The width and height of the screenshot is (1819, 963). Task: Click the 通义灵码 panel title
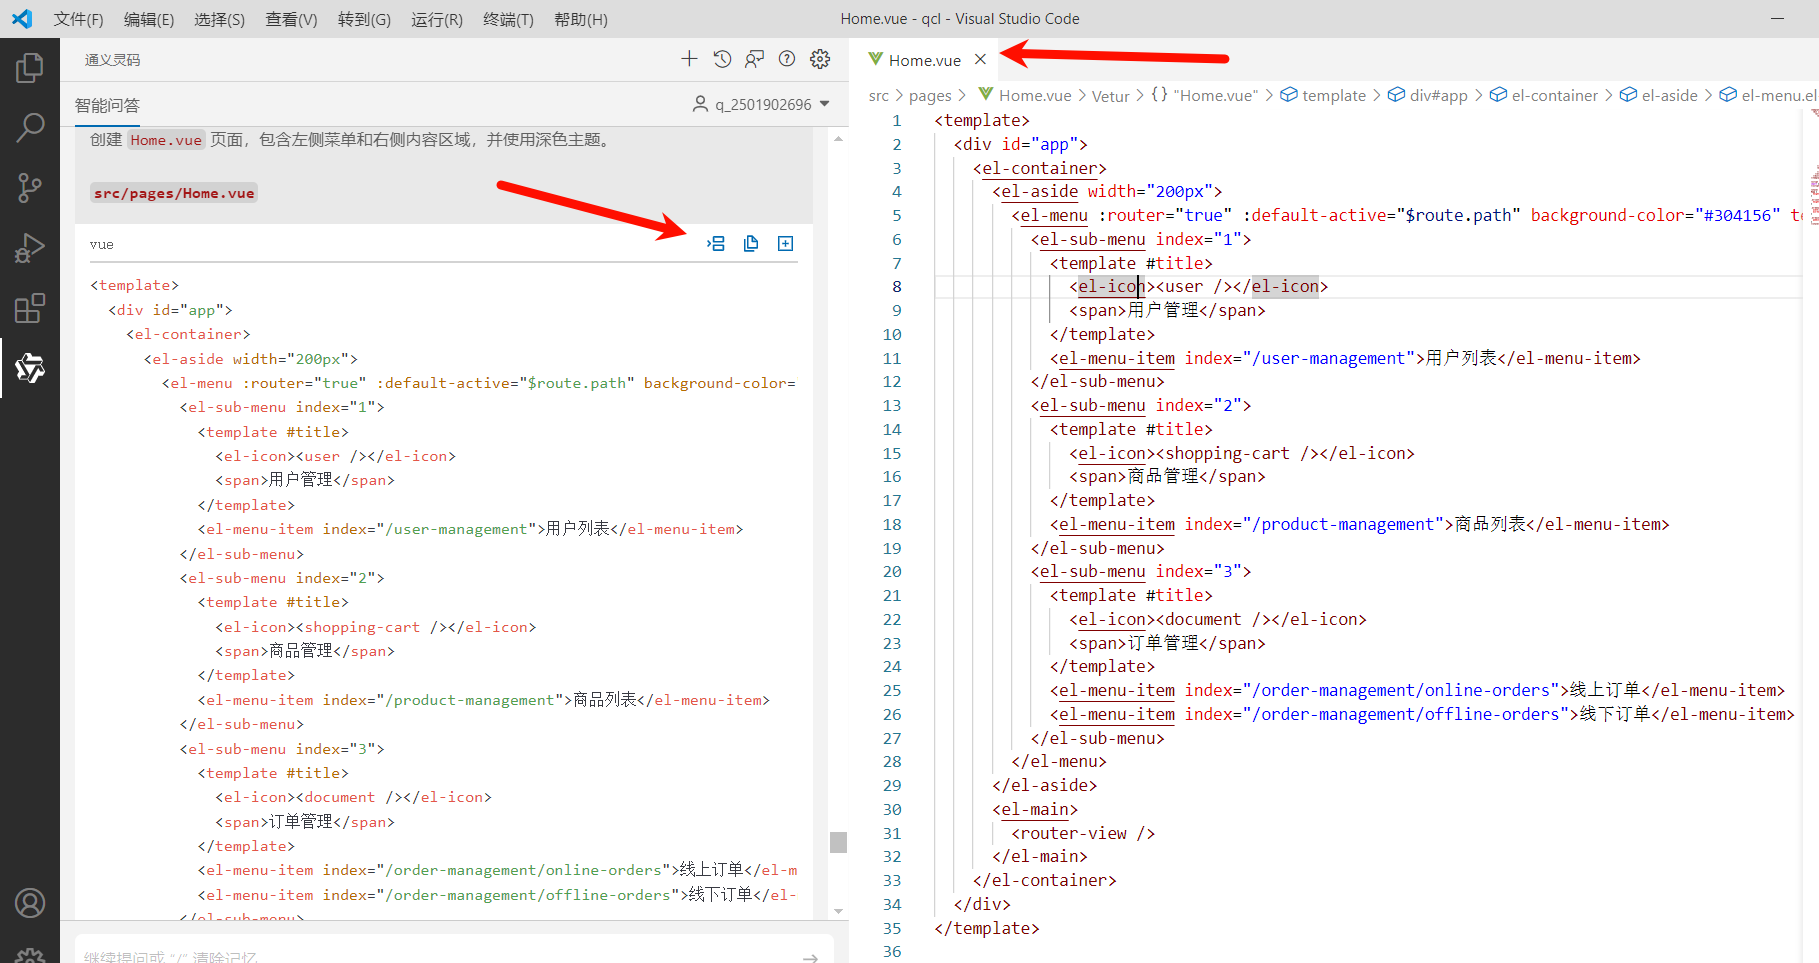(x=112, y=60)
